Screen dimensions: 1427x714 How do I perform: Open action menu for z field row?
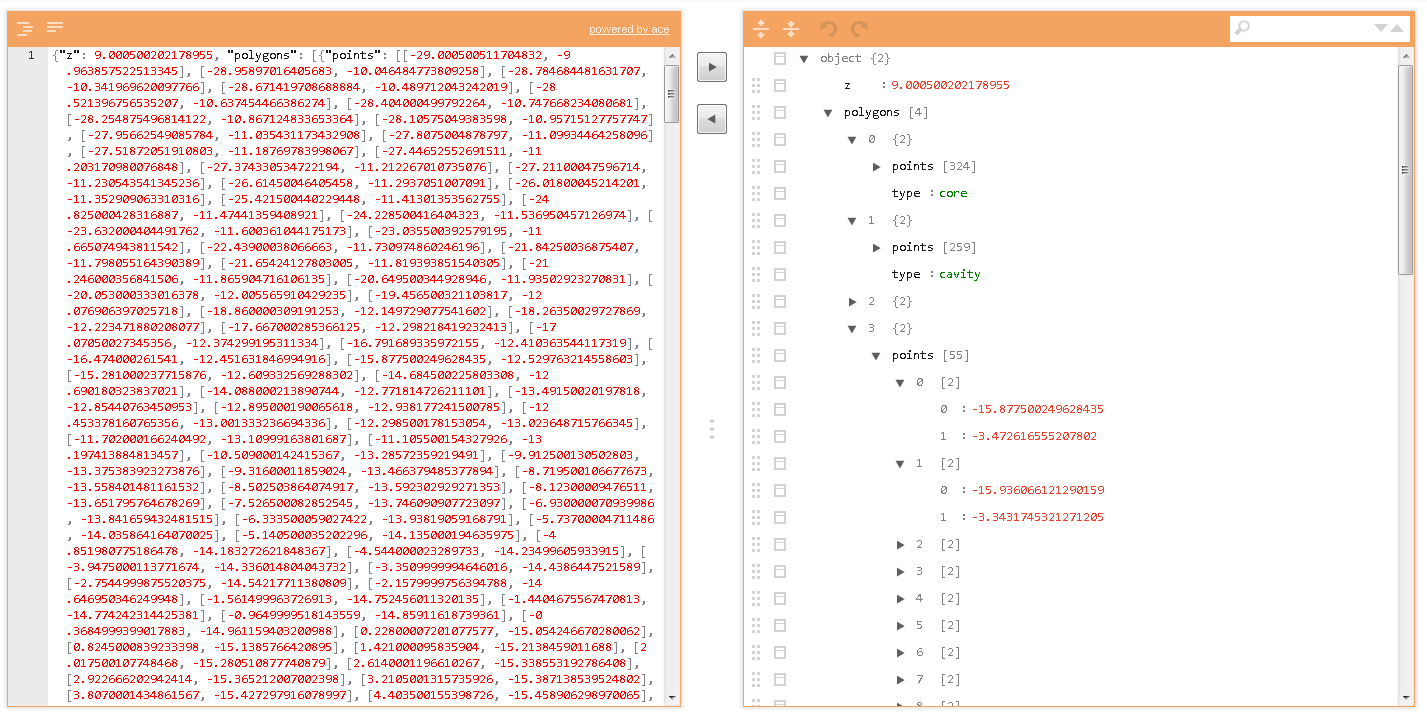(x=780, y=85)
